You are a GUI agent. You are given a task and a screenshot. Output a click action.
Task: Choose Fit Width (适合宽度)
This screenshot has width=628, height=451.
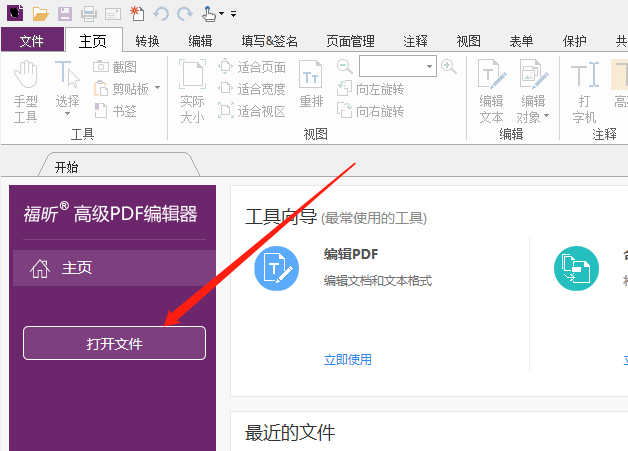coord(252,89)
